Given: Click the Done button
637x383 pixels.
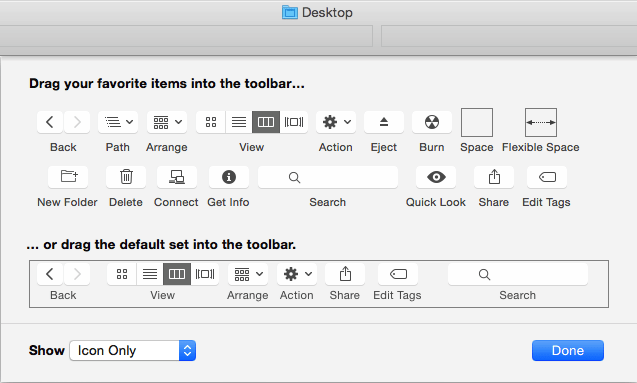Looking at the screenshot, I should 568,351.
